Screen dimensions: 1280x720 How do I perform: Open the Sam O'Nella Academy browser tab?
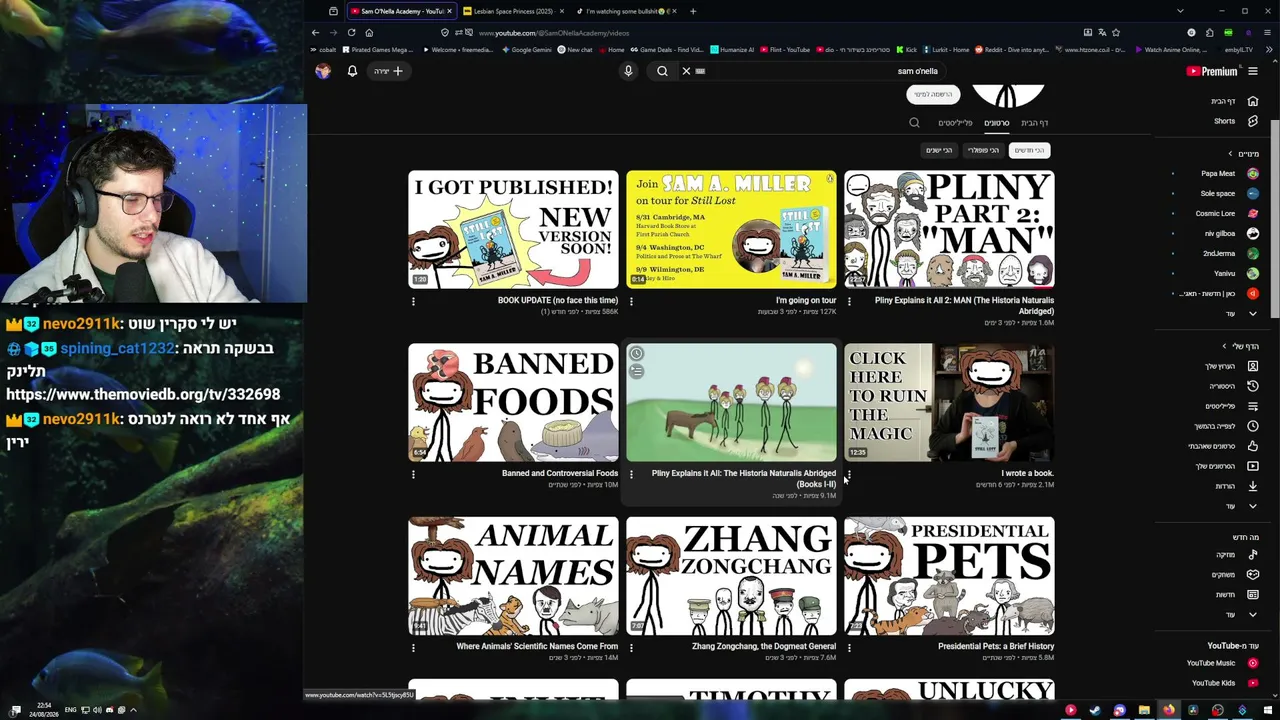click(400, 11)
